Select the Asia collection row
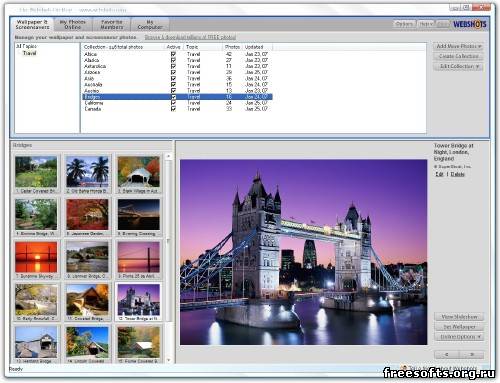 (x=177, y=78)
